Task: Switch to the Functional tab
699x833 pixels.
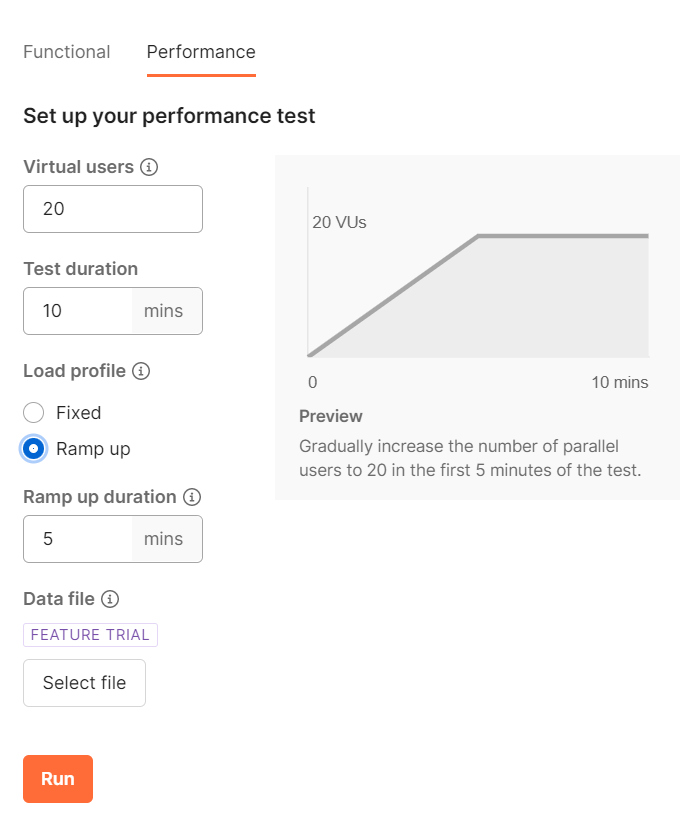Action: [x=67, y=52]
